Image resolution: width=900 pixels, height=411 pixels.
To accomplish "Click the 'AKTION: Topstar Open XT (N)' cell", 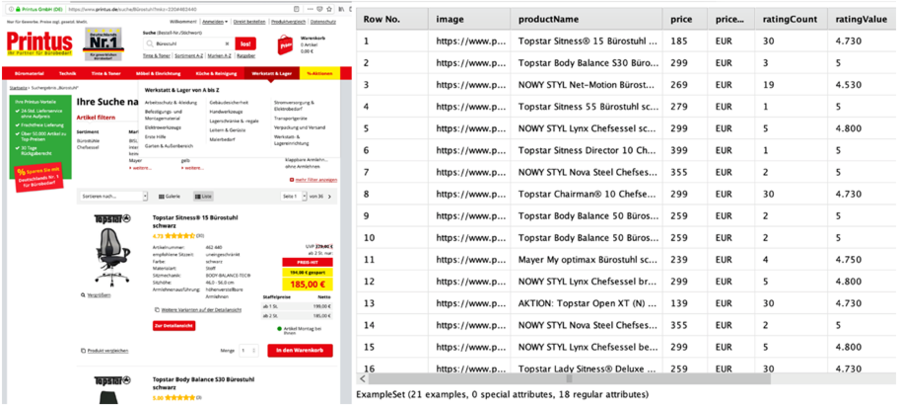I will 586,303.
